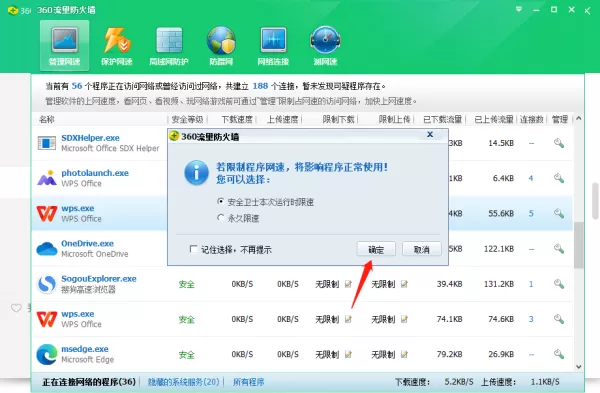Image resolution: width=600 pixels, height=393 pixels.
Task: Click the photolaunch.exe program icon
Action: point(47,178)
